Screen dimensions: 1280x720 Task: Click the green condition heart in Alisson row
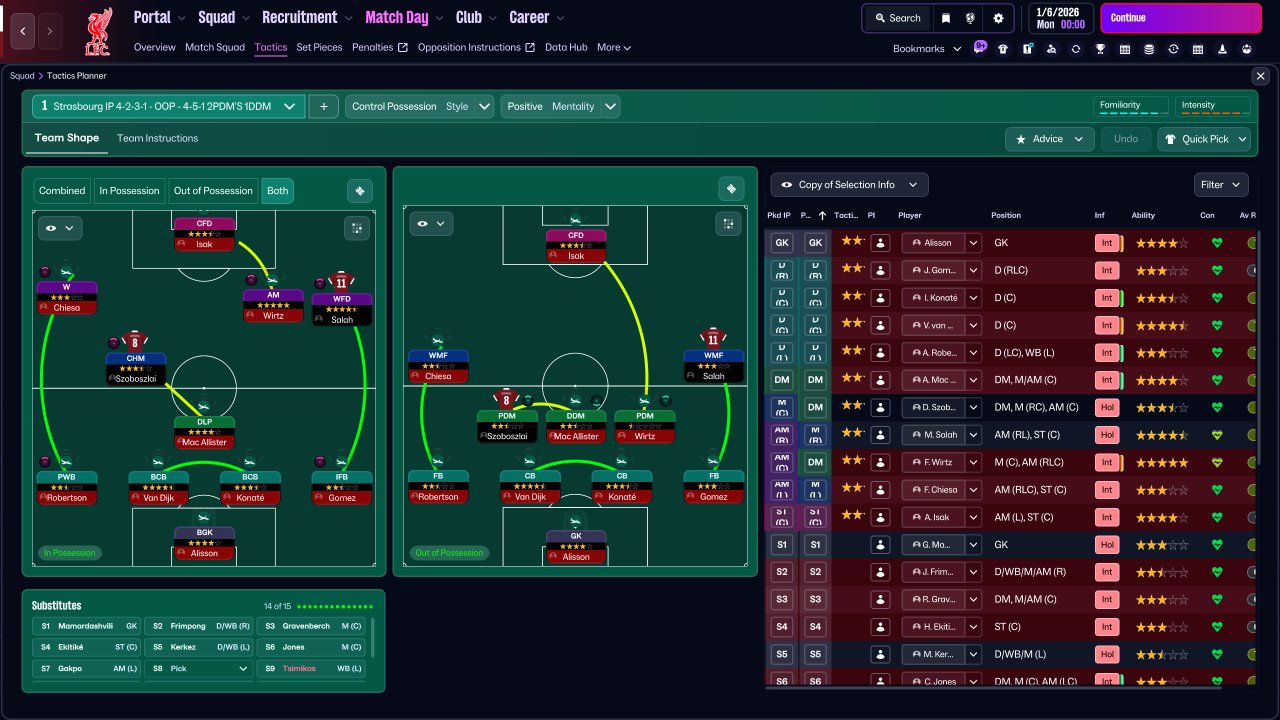tap(1217, 243)
